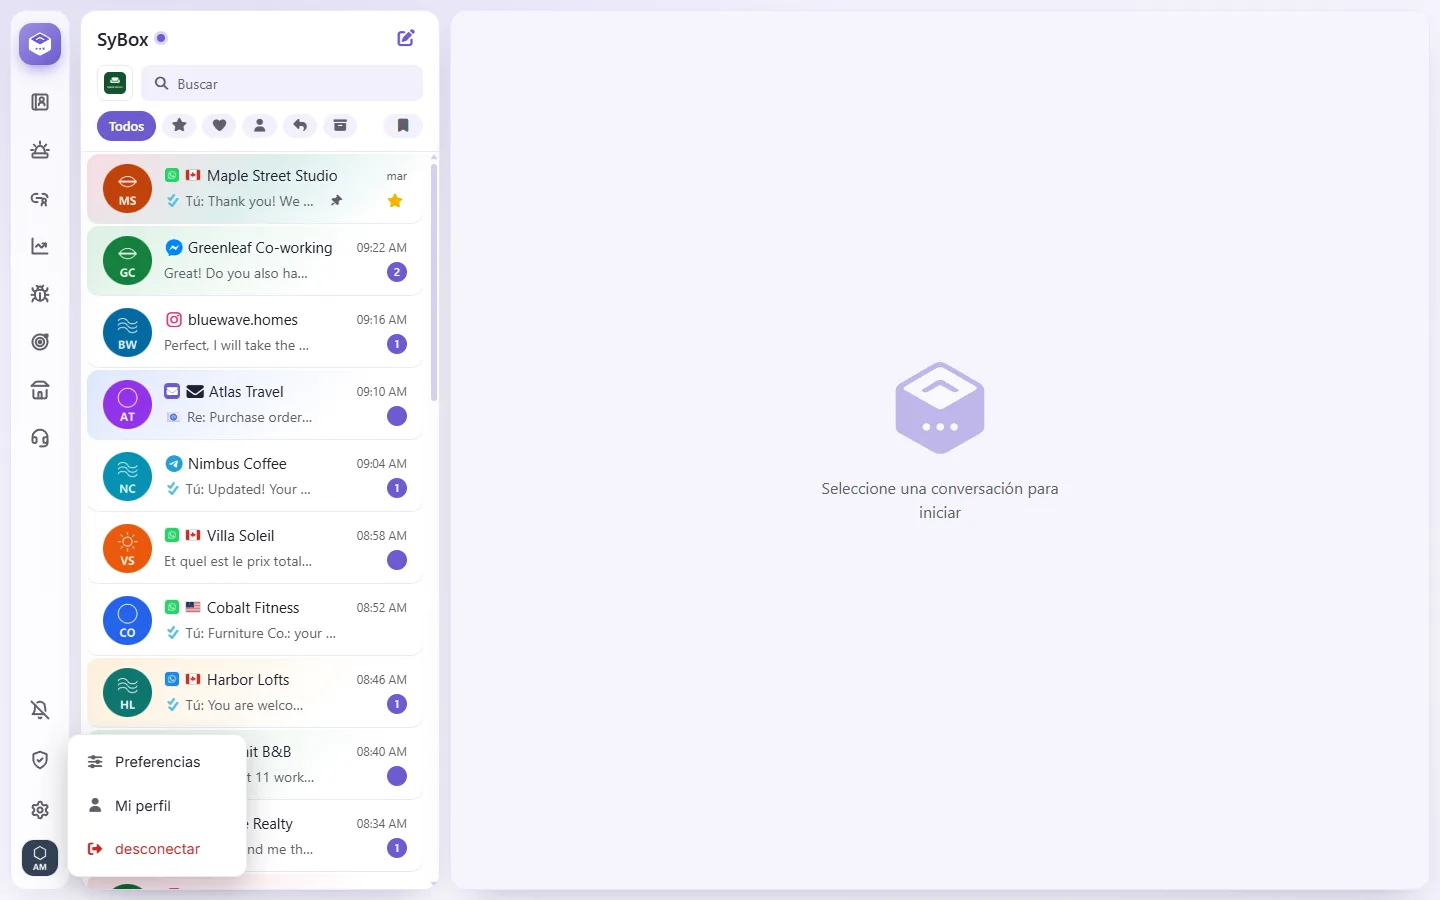Click the Buscar search field
Image resolution: width=1440 pixels, height=900 pixels.
[282, 84]
